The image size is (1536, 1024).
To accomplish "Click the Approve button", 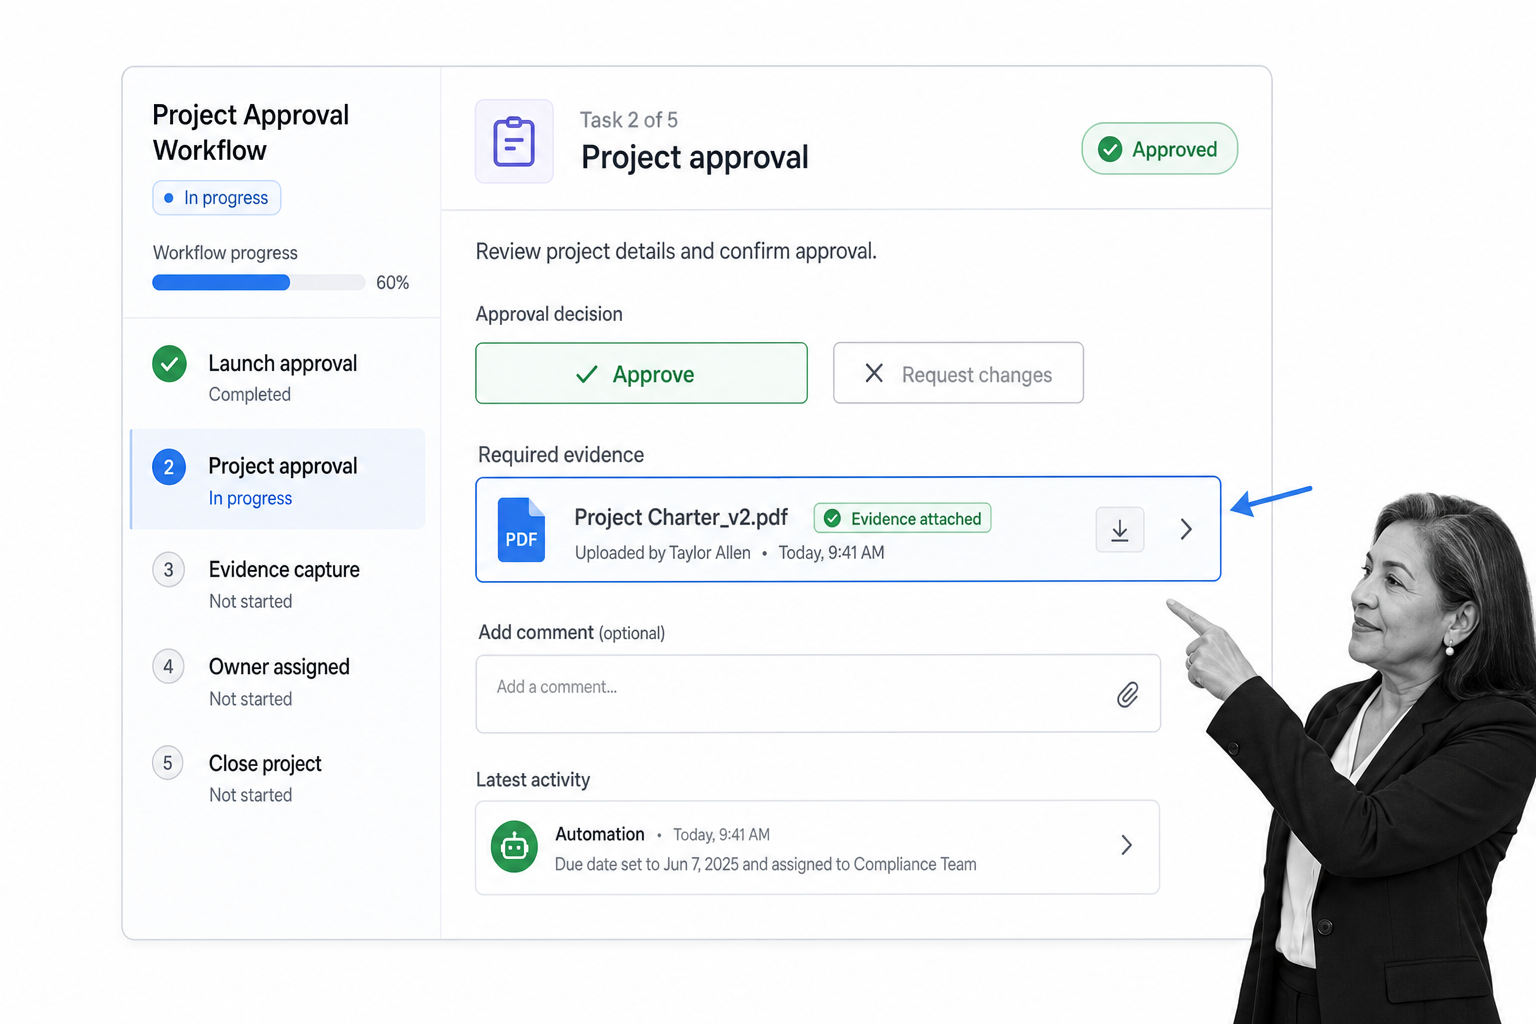I will 641,373.
